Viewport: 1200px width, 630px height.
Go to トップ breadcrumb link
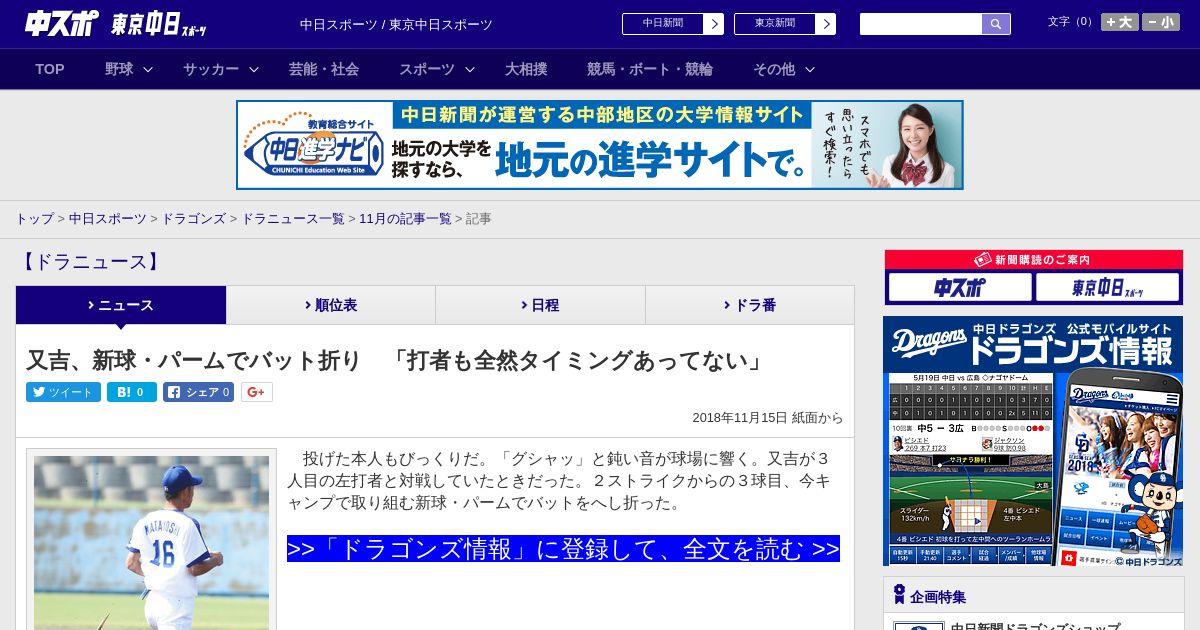[x=34, y=218]
